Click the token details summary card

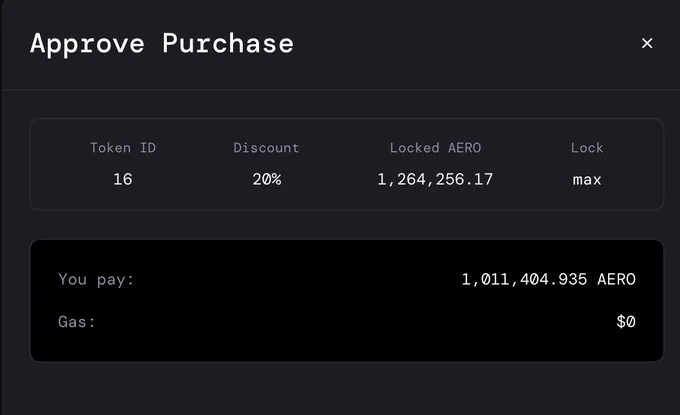(347, 164)
